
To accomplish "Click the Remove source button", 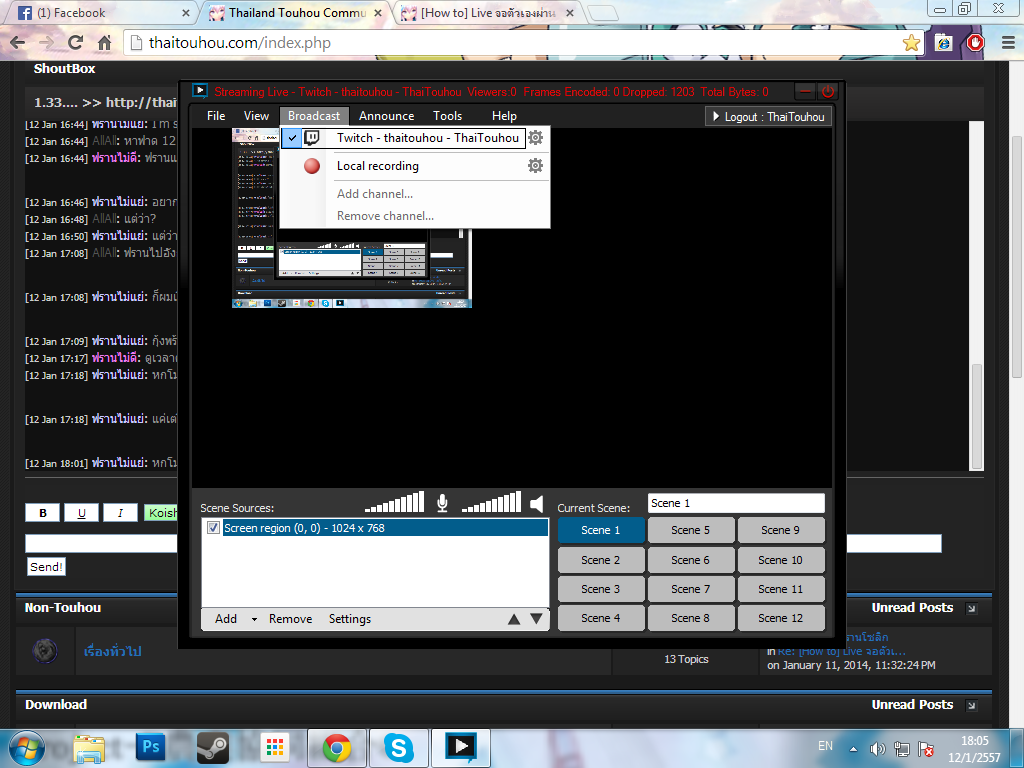I will click(291, 619).
